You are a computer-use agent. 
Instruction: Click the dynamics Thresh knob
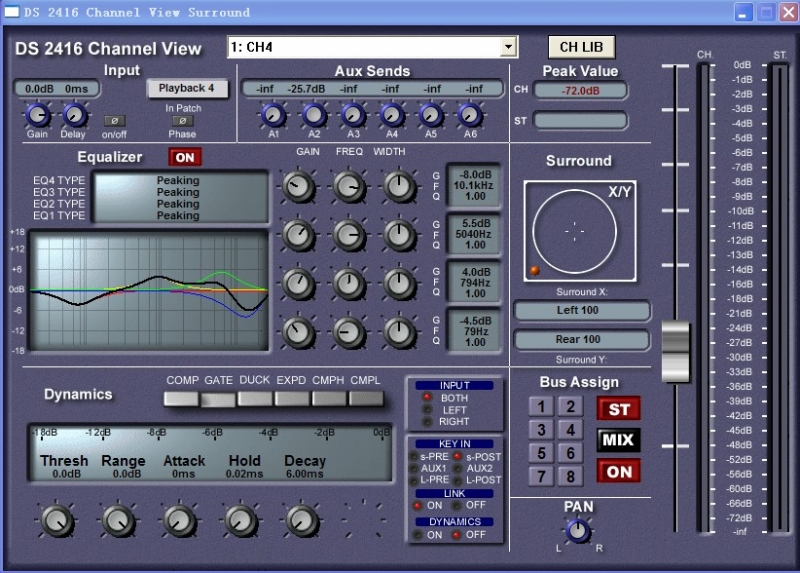click(57, 521)
